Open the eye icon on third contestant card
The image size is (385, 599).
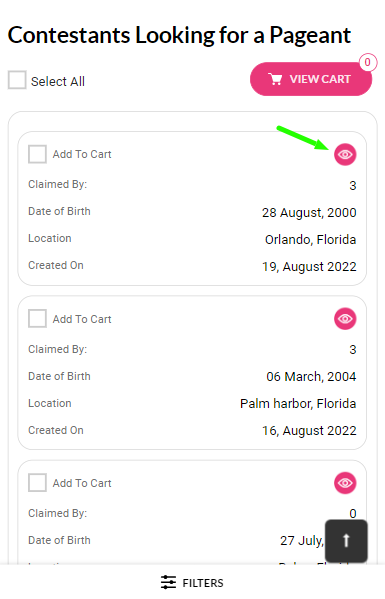(x=345, y=483)
